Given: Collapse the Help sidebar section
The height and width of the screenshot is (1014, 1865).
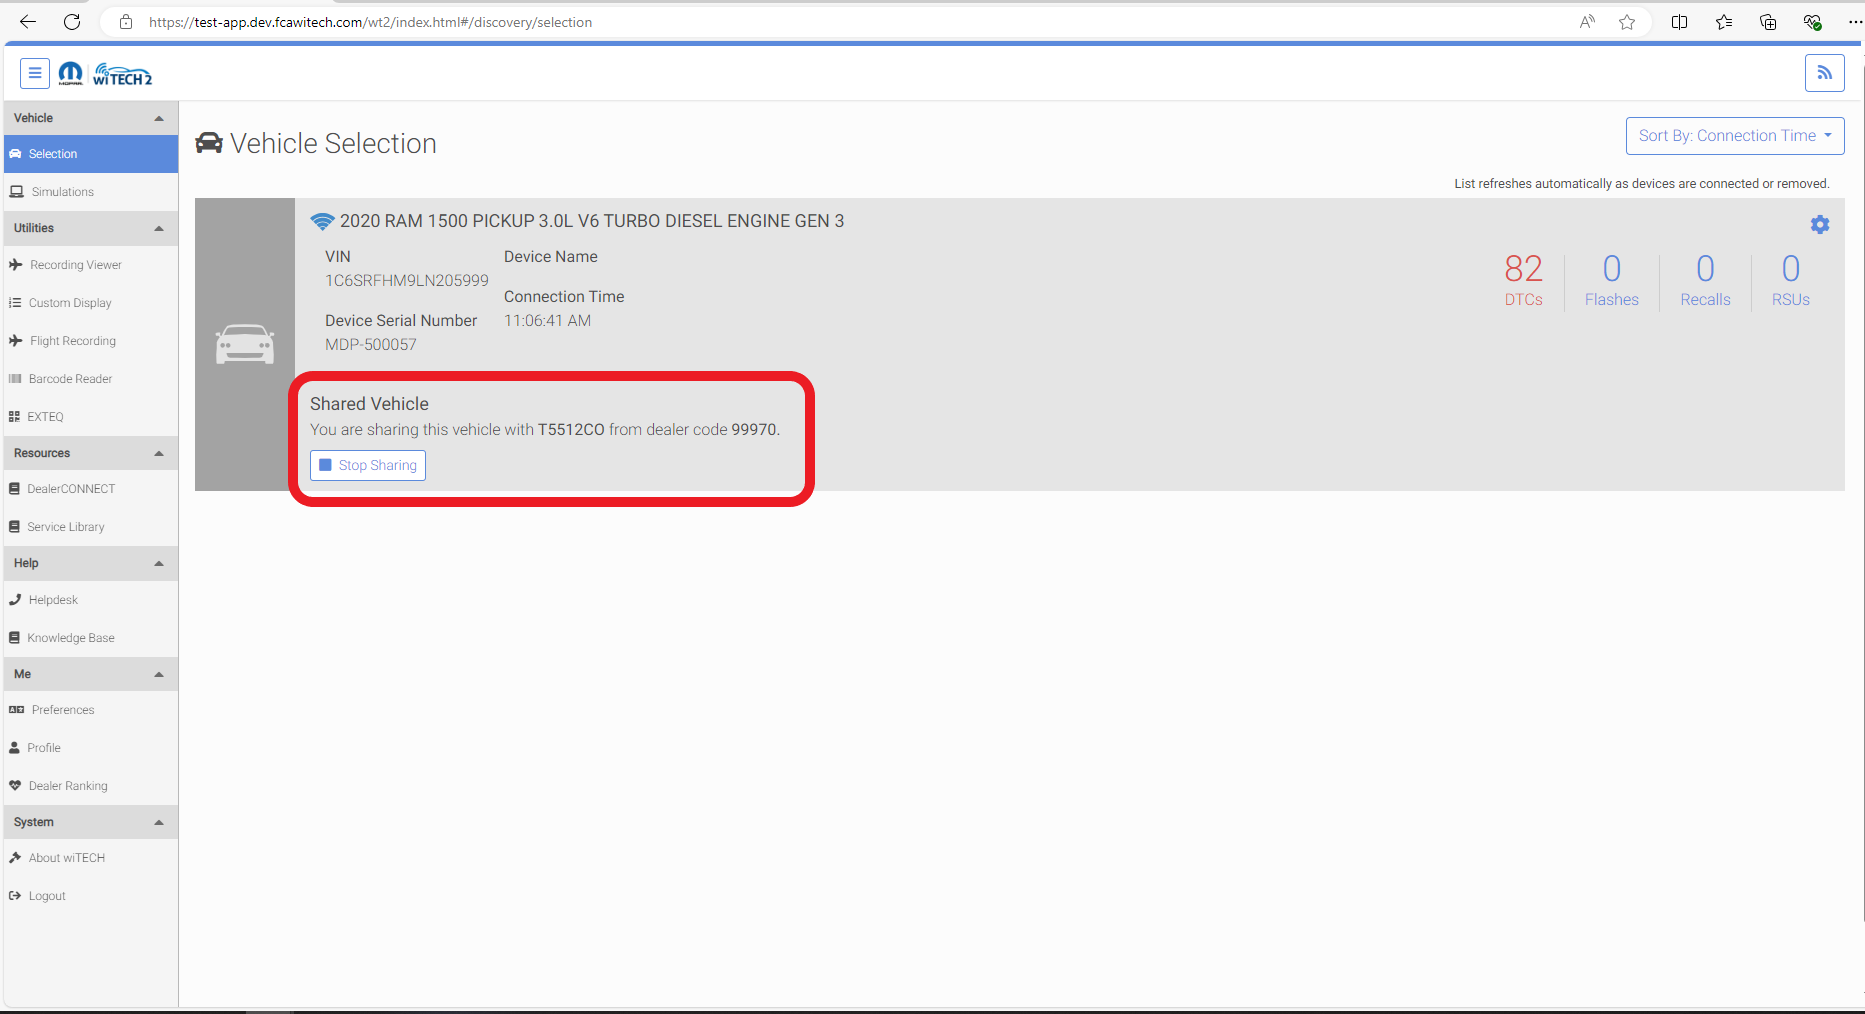Looking at the screenshot, I should tap(91, 563).
